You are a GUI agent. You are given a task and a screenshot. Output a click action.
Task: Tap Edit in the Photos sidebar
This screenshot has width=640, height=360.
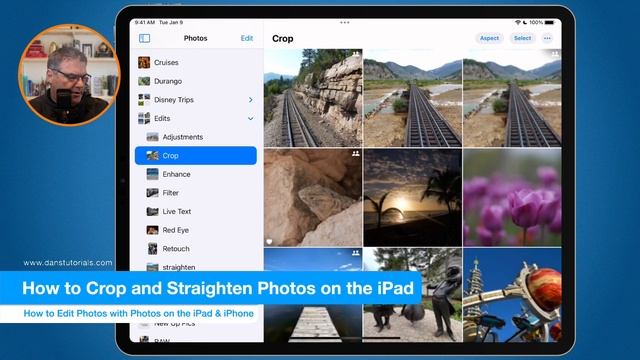[247, 38]
